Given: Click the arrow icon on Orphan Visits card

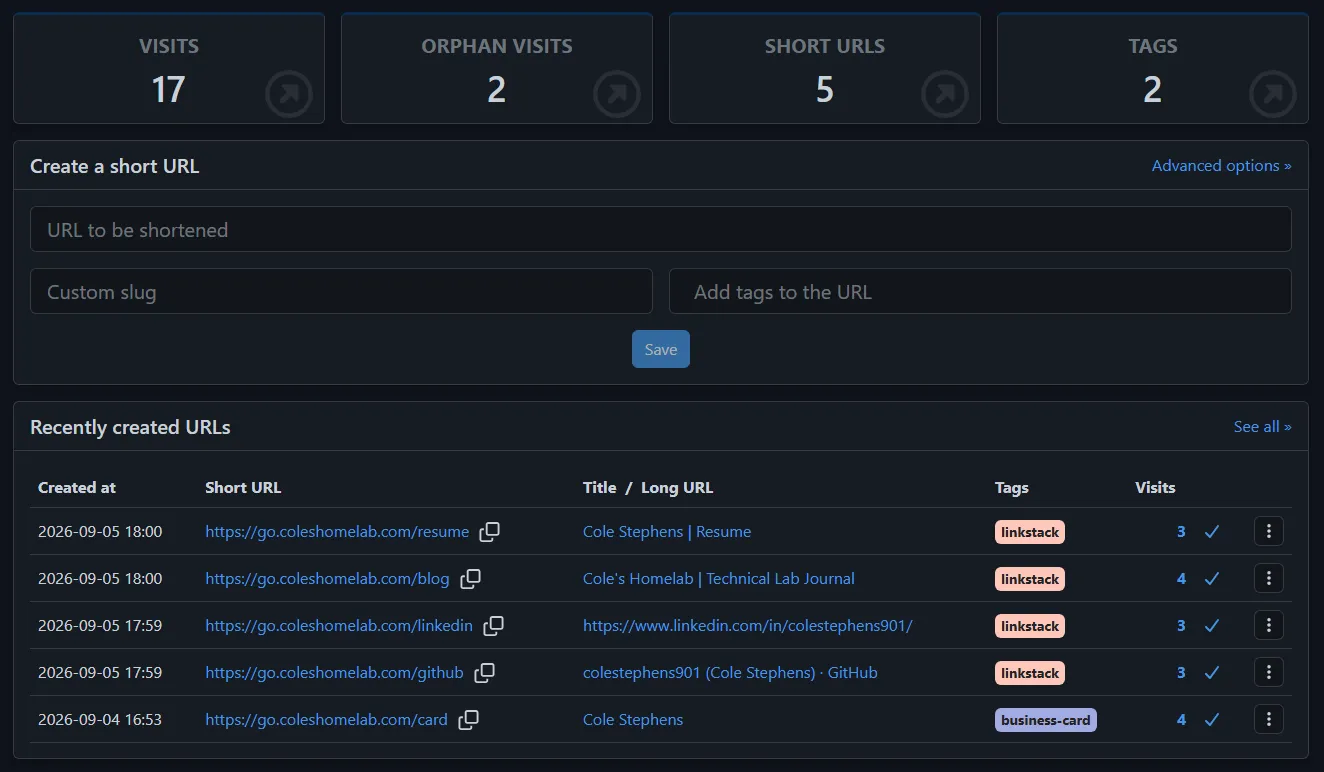Looking at the screenshot, I should click(616, 95).
